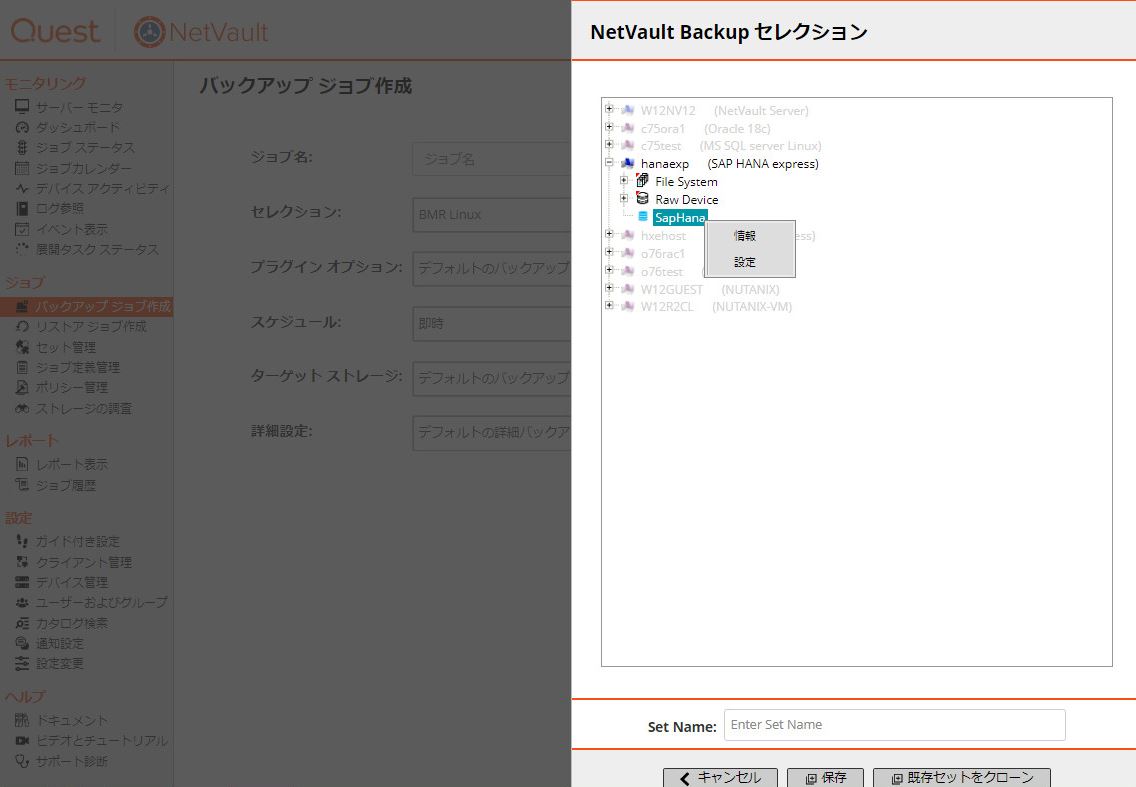The width and height of the screenshot is (1136, 787).
Task: Select the SapHana tree item
Action: (680, 217)
